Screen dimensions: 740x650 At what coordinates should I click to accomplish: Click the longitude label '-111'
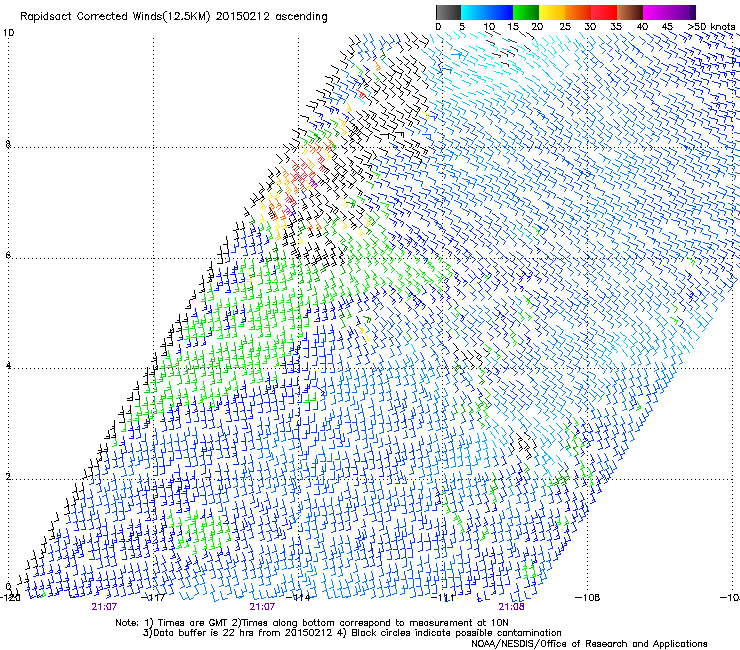click(x=443, y=598)
